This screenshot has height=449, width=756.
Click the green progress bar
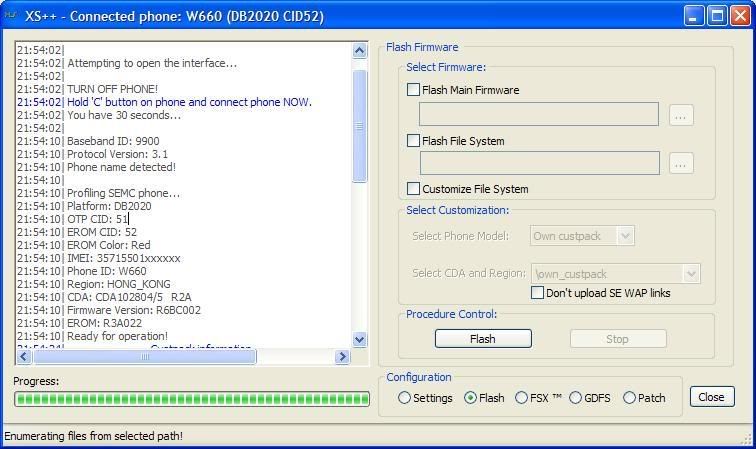(192, 399)
